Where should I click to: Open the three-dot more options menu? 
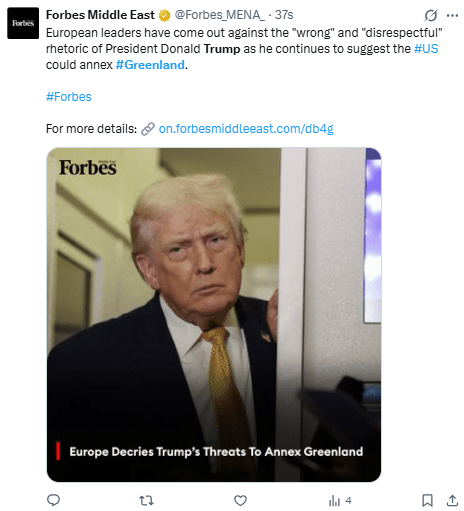click(x=452, y=15)
